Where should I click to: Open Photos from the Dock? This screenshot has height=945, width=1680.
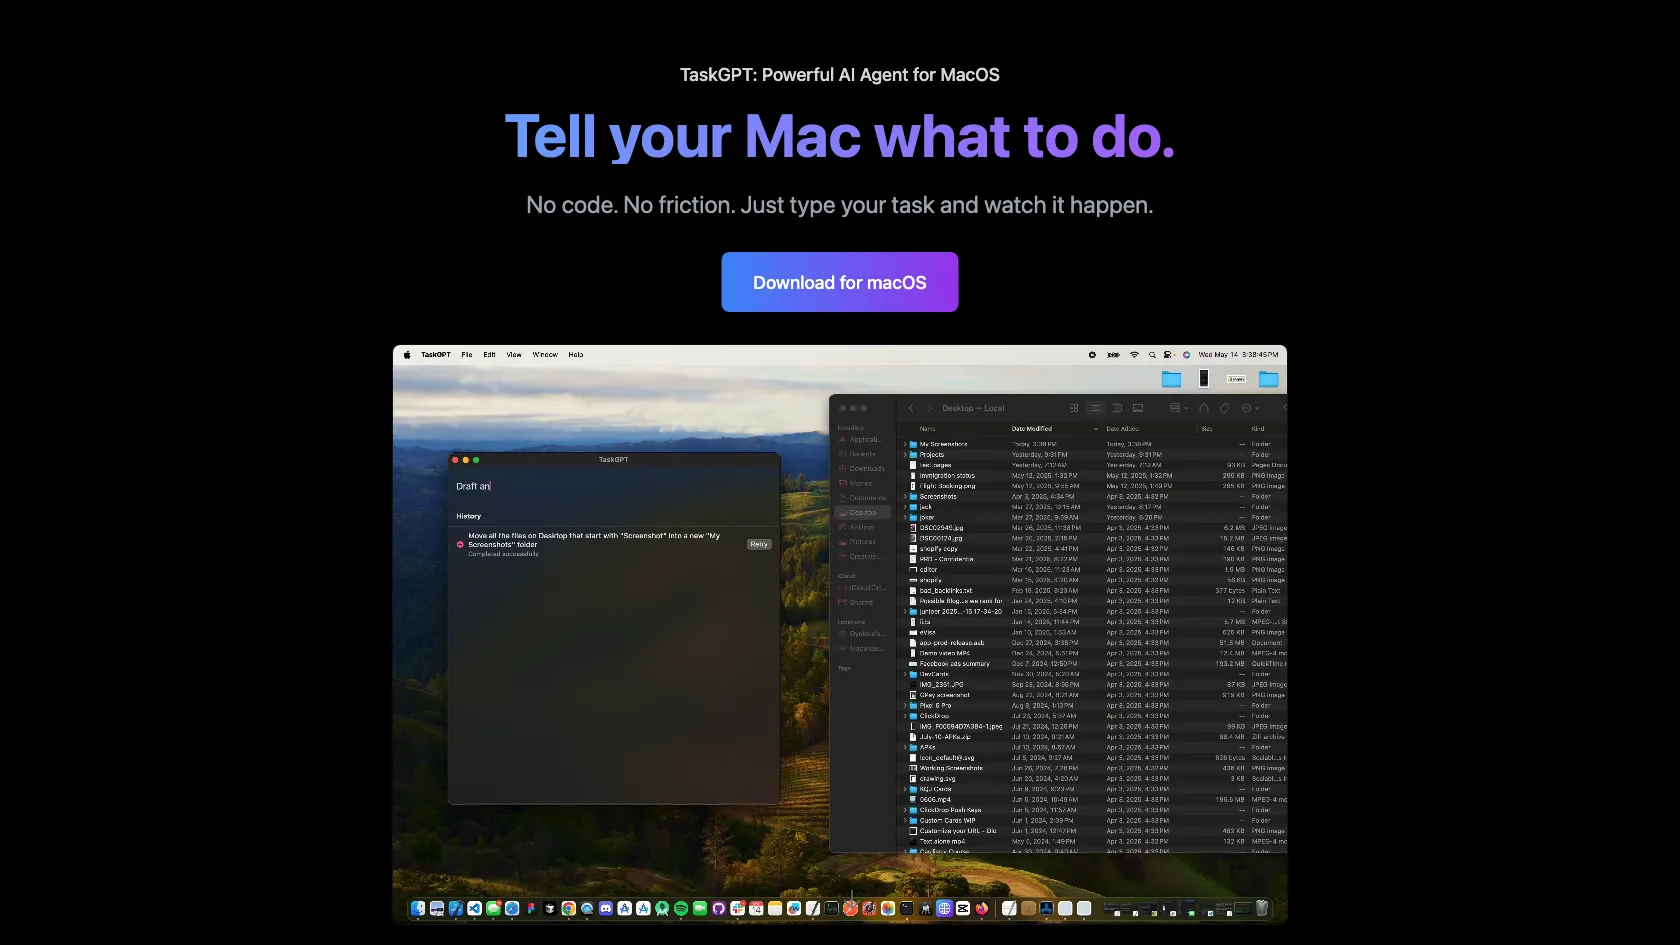(x=888, y=908)
